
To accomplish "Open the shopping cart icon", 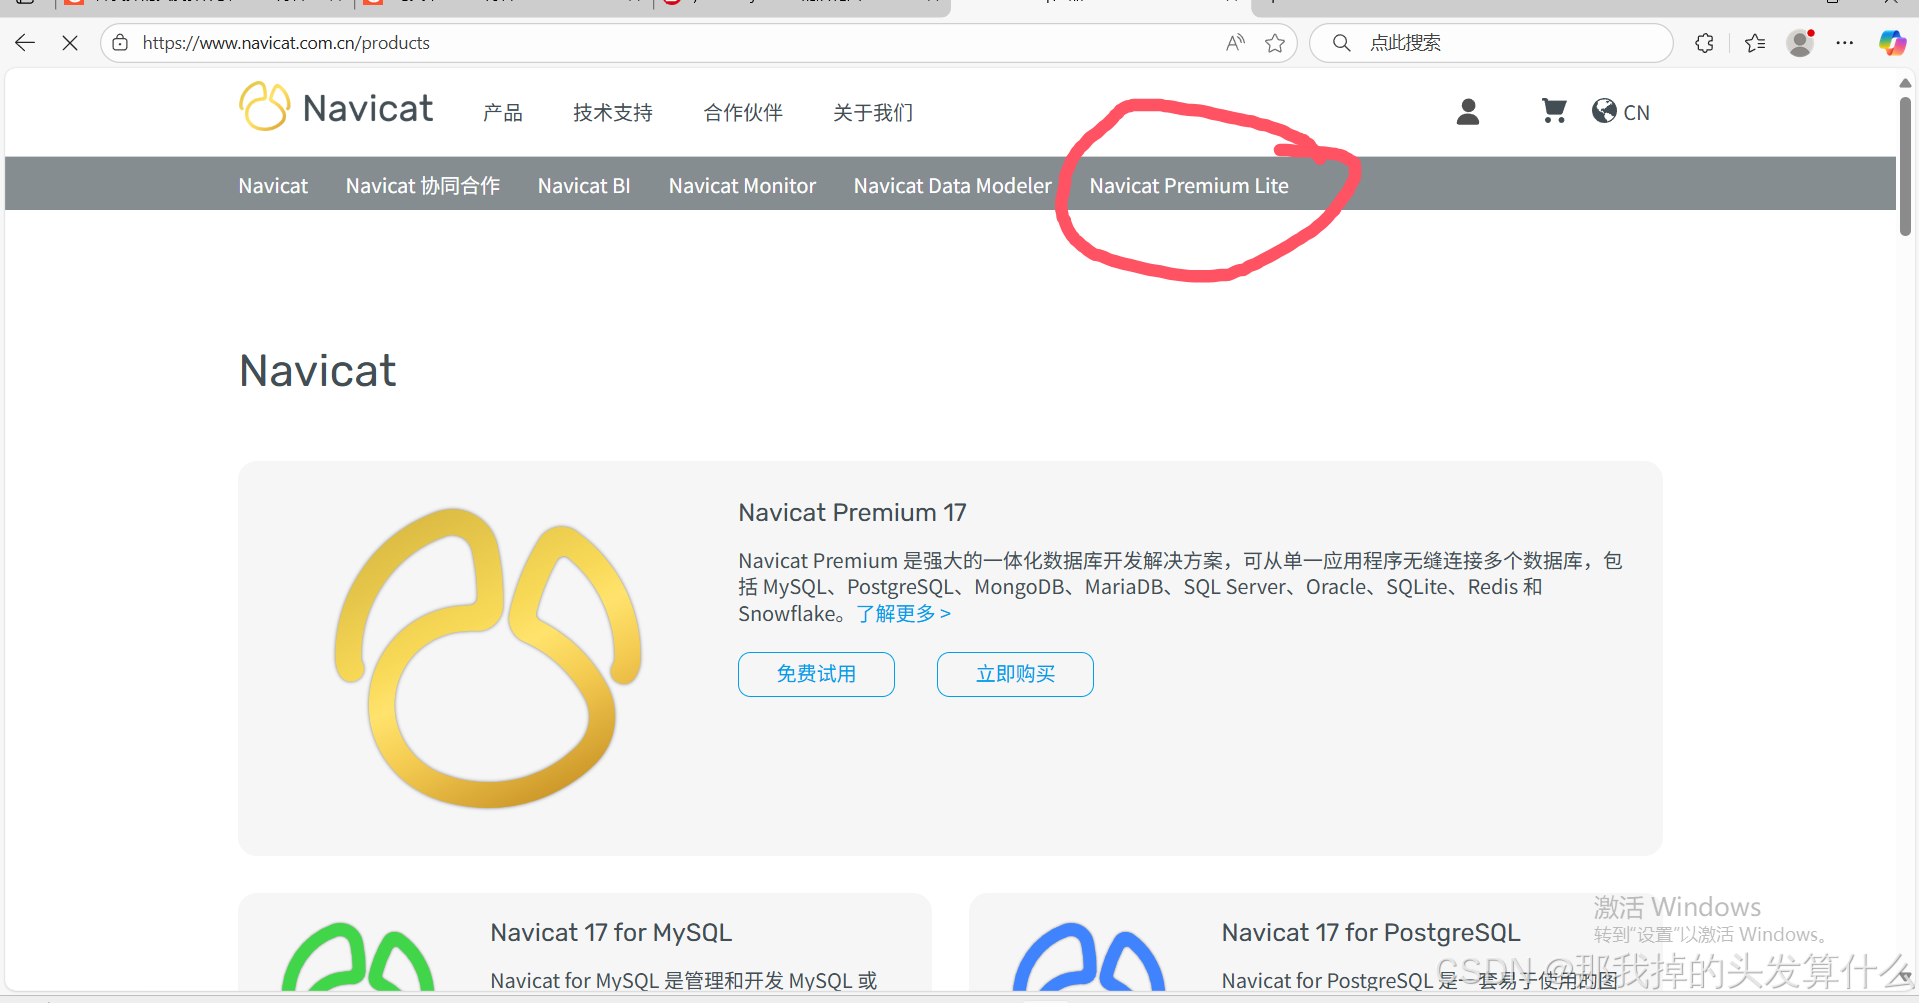I will tap(1554, 111).
